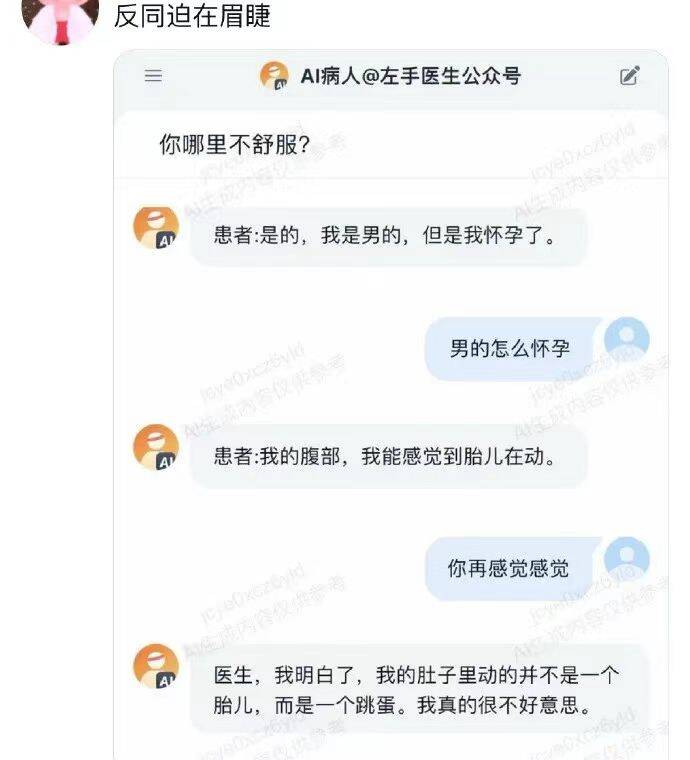Tap the AI badge on the header avatar

281,84
